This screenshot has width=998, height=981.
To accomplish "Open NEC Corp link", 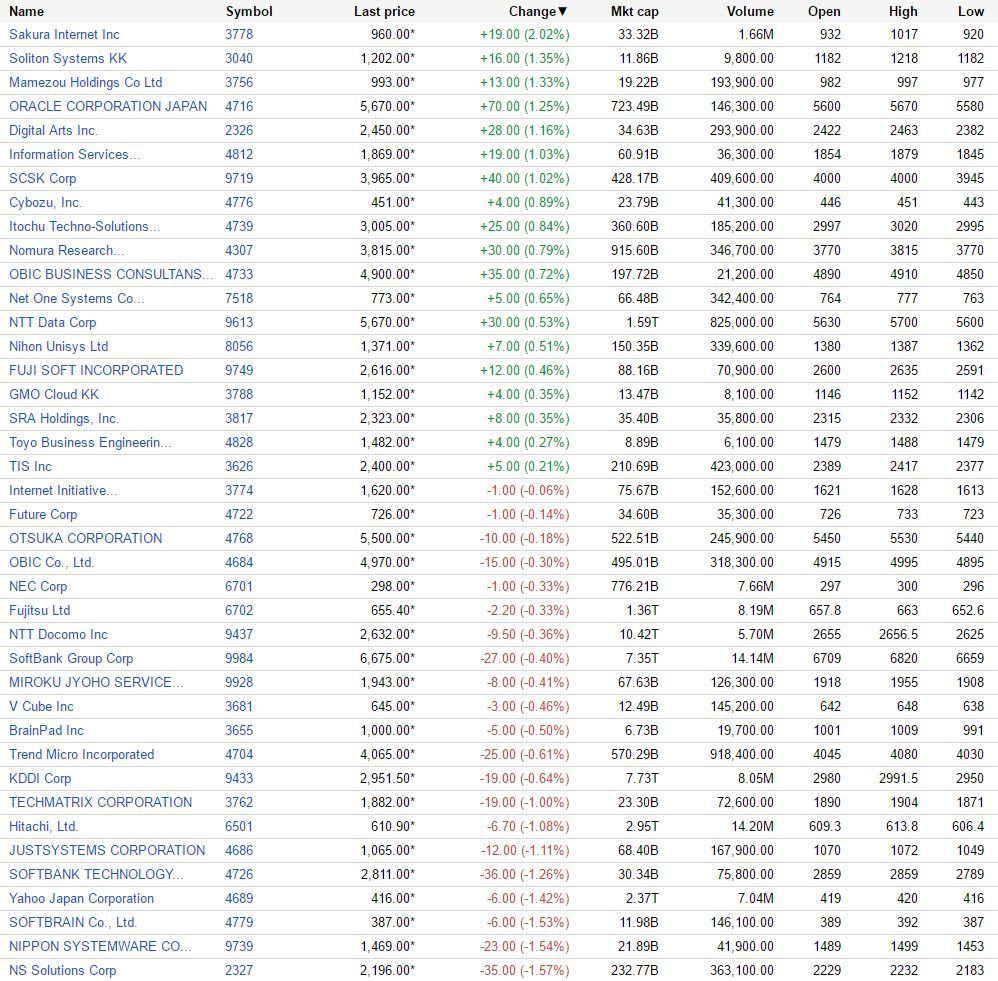I will point(38,586).
